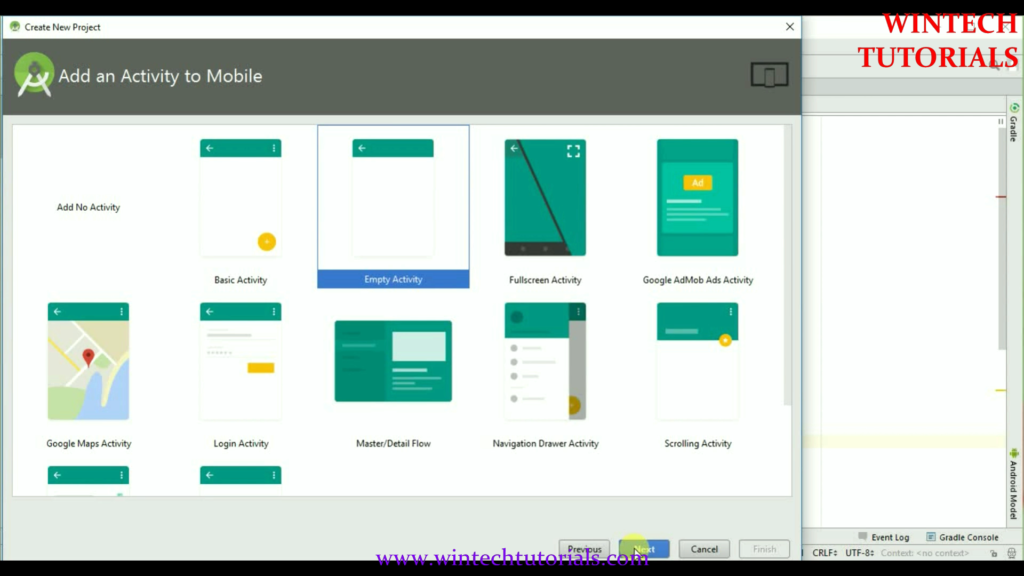Open the Android Model tool window tab

click(x=1014, y=484)
